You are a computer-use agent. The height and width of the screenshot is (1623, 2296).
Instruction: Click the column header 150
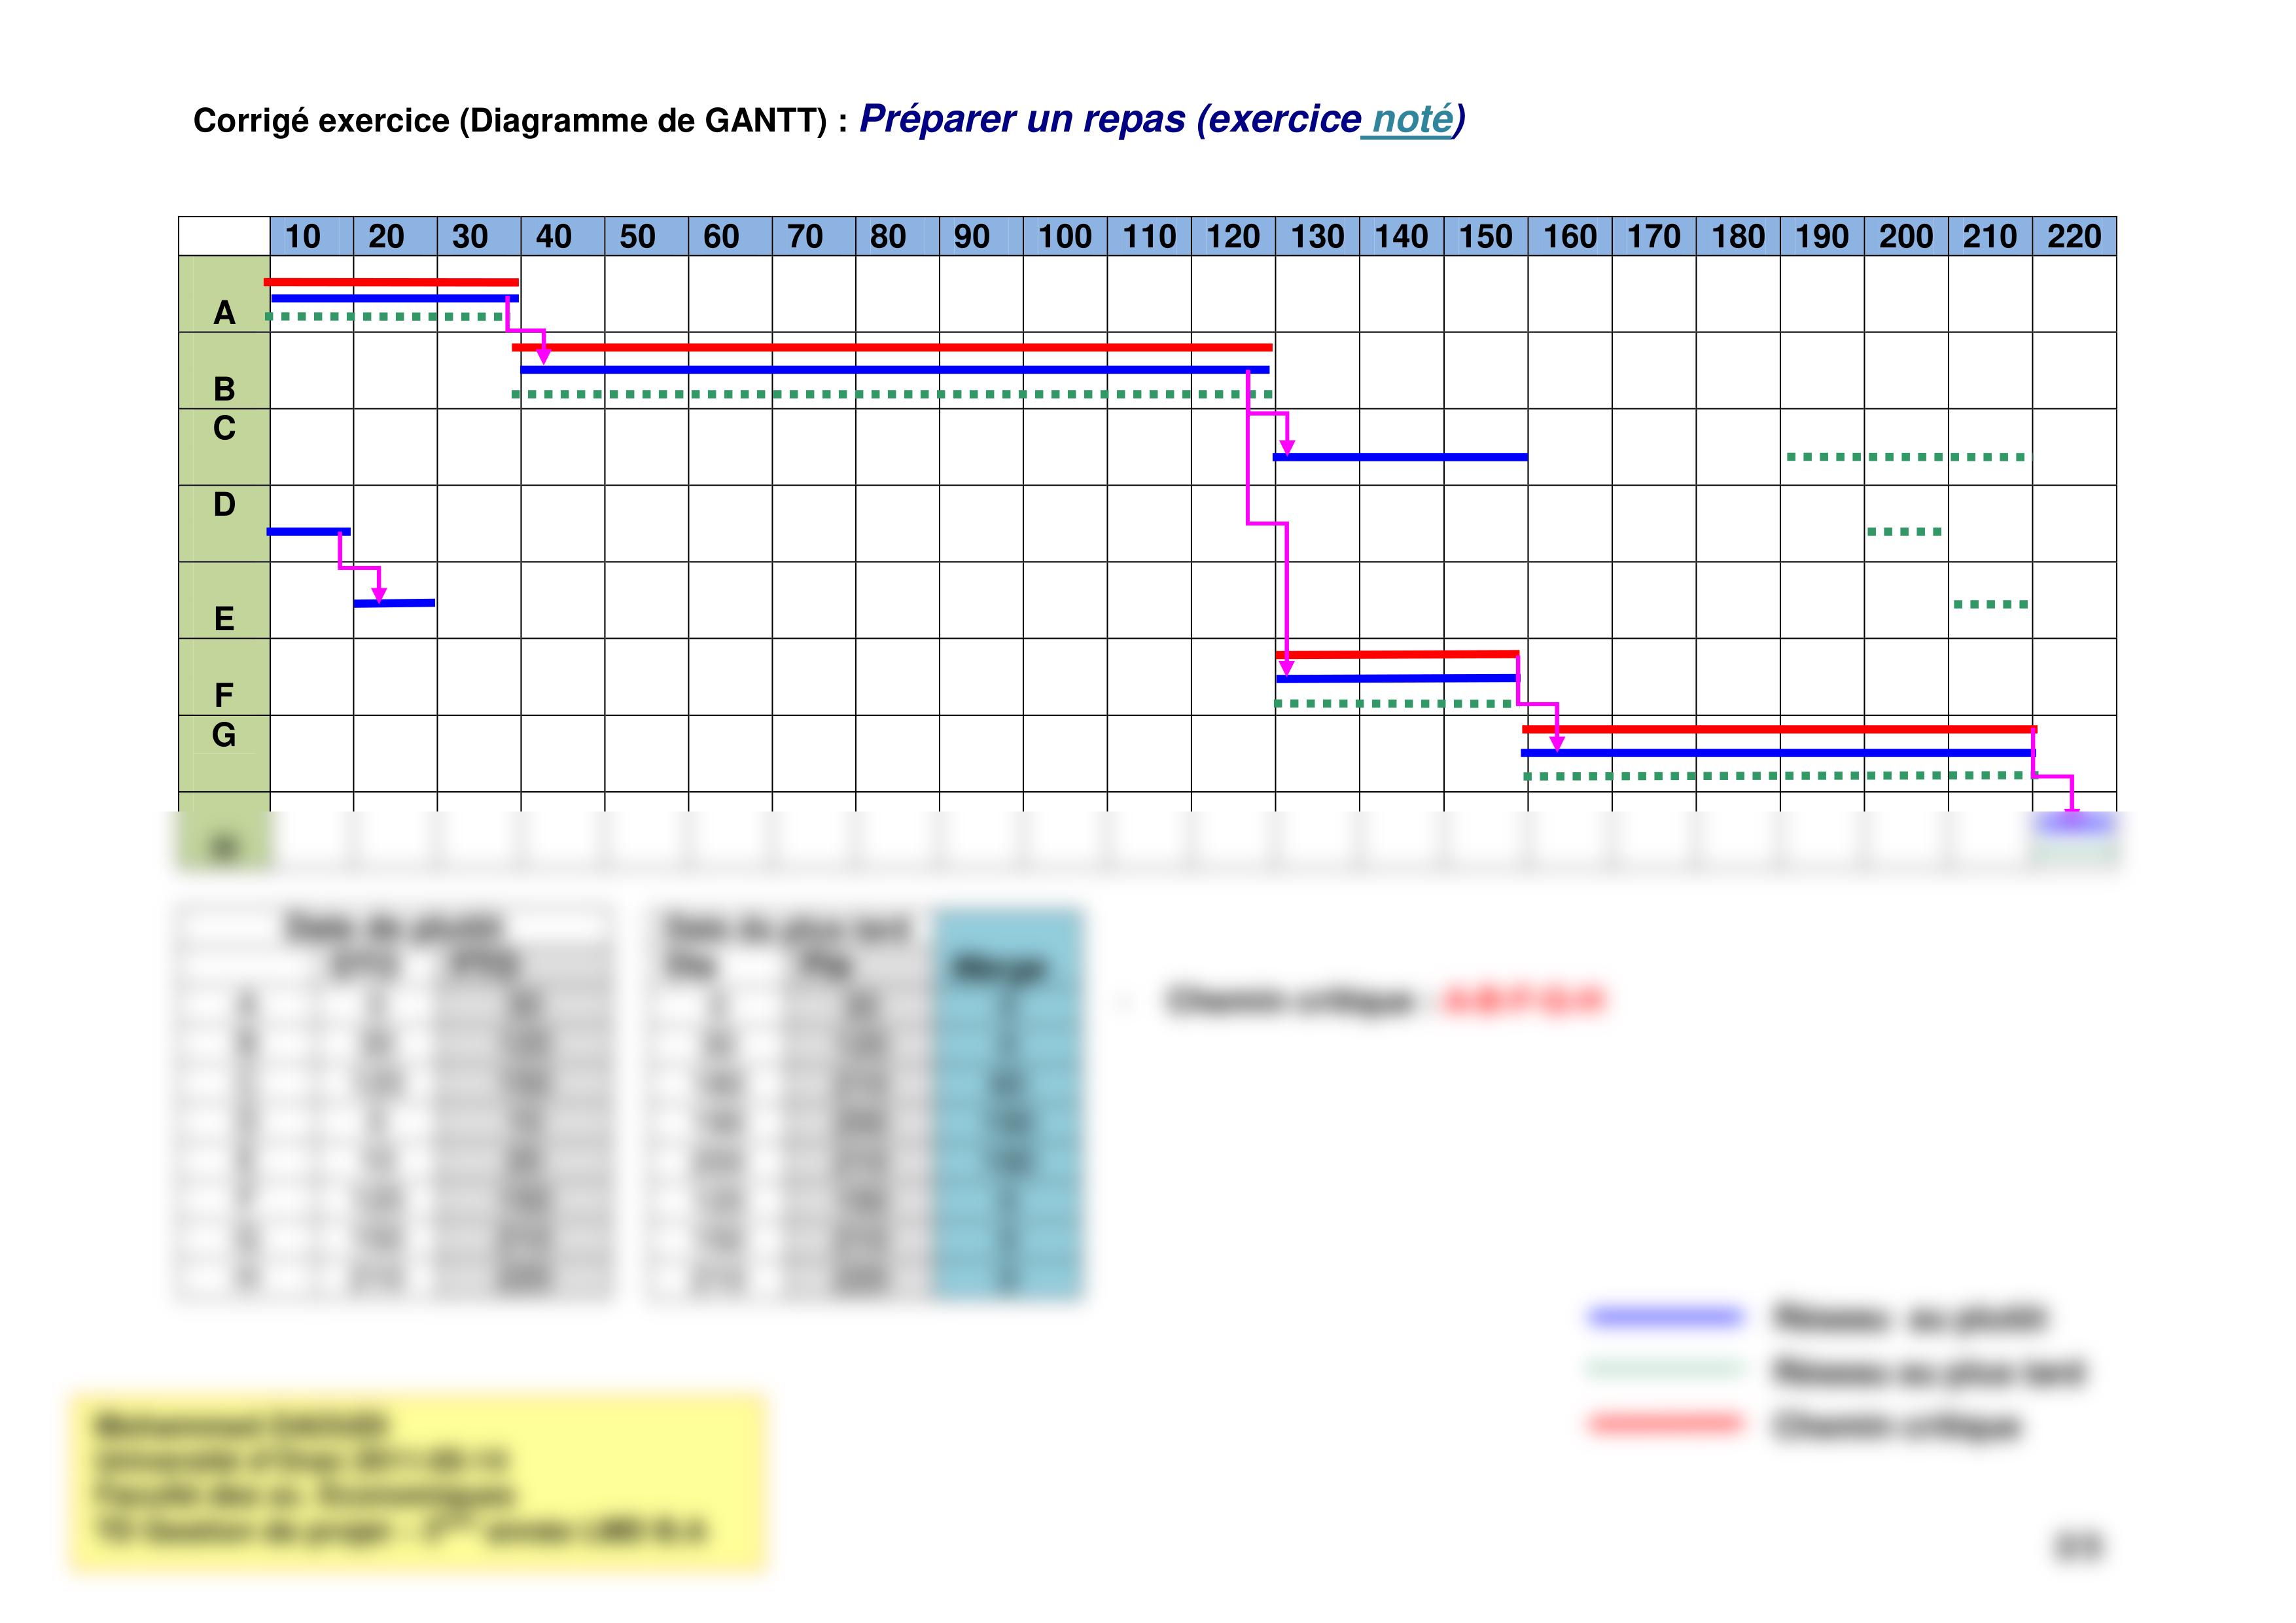[x=1486, y=237]
